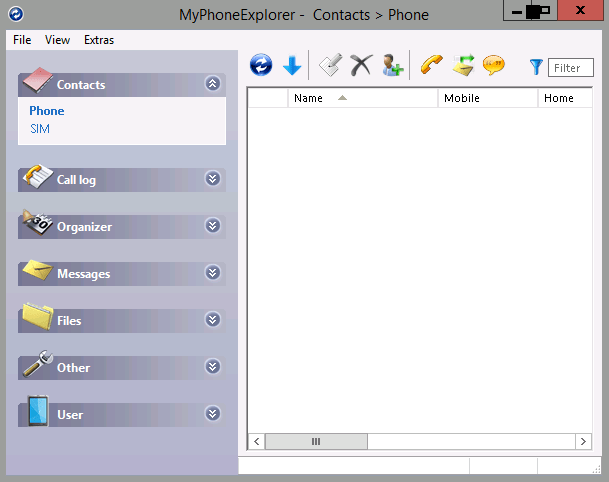Click the blue filter funnel icon
The image size is (609, 482).
point(536,67)
